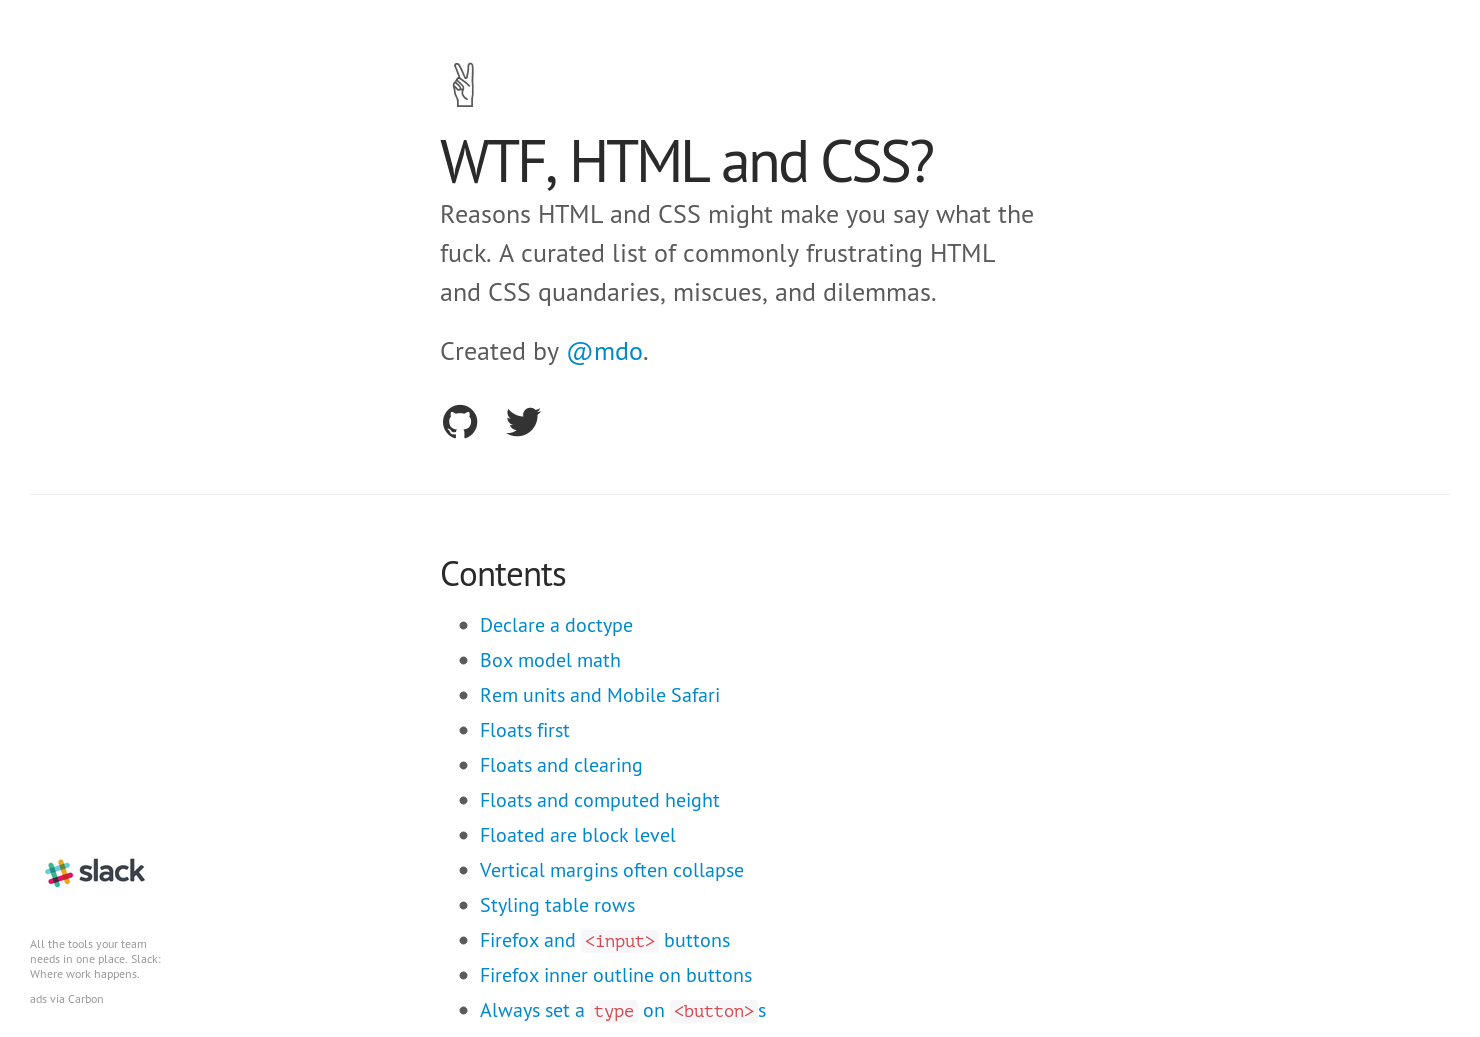Open the GitHub profile icon
Image resolution: width=1480 pixels, height=1037 pixels.
(460, 421)
